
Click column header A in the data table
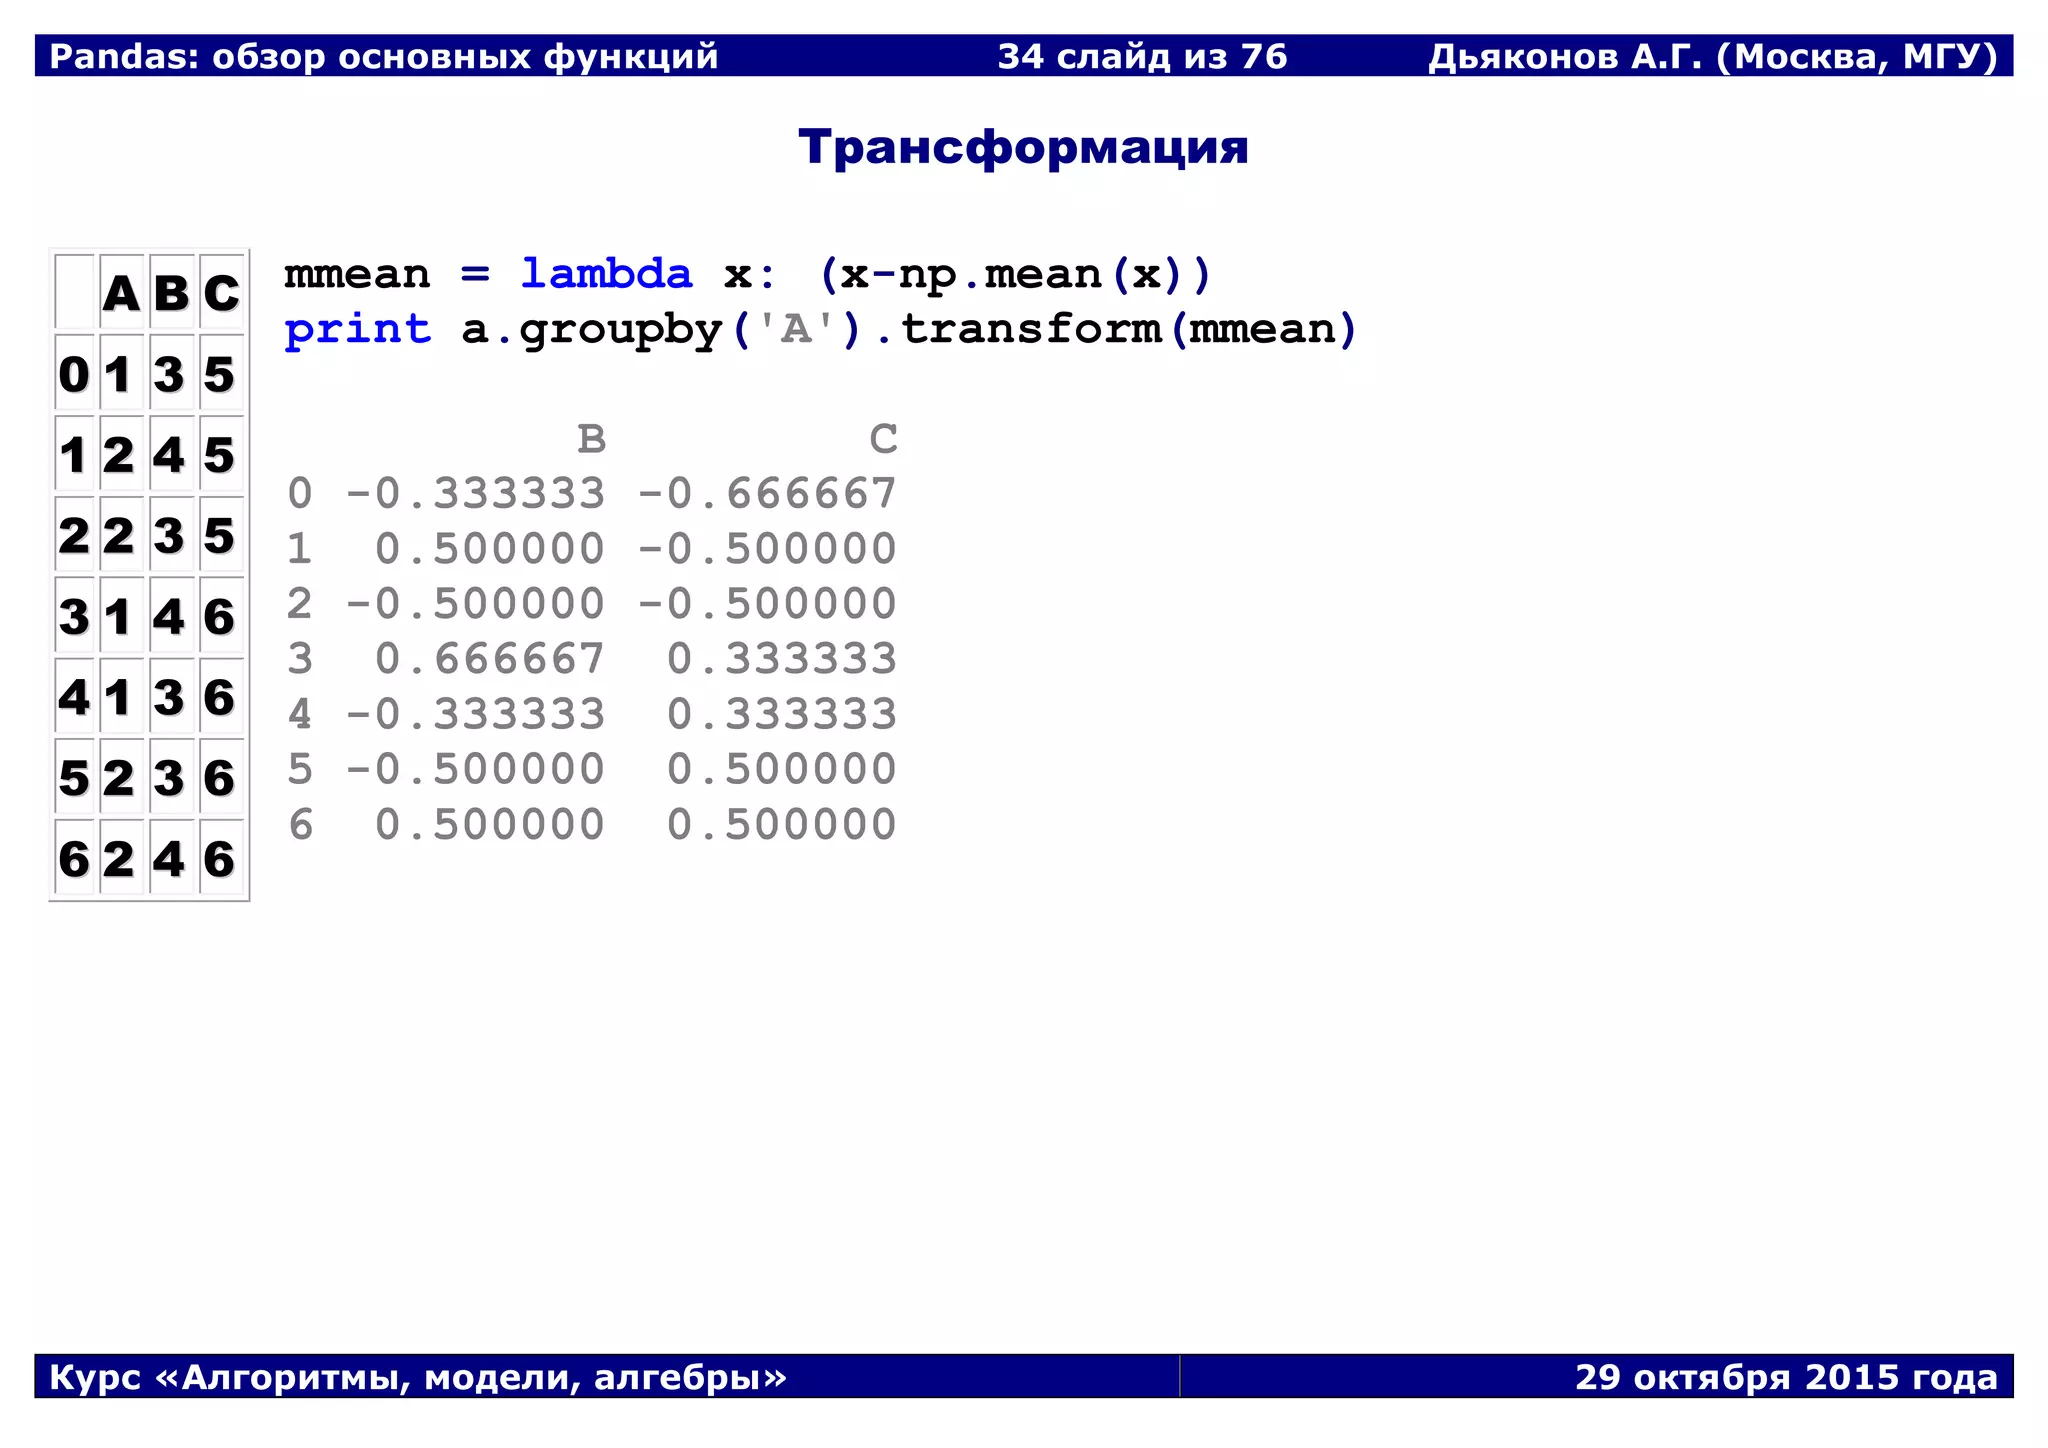[x=122, y=293]
